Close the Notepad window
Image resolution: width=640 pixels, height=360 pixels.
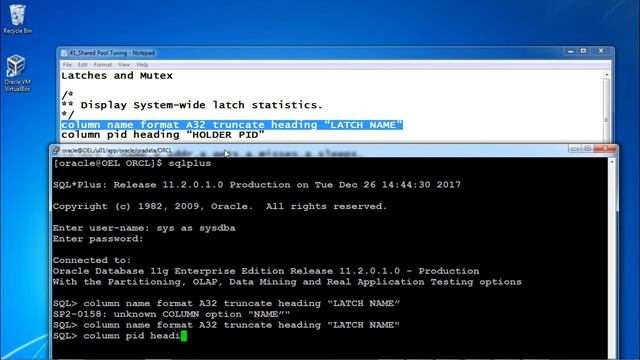[x=601, y=51]
